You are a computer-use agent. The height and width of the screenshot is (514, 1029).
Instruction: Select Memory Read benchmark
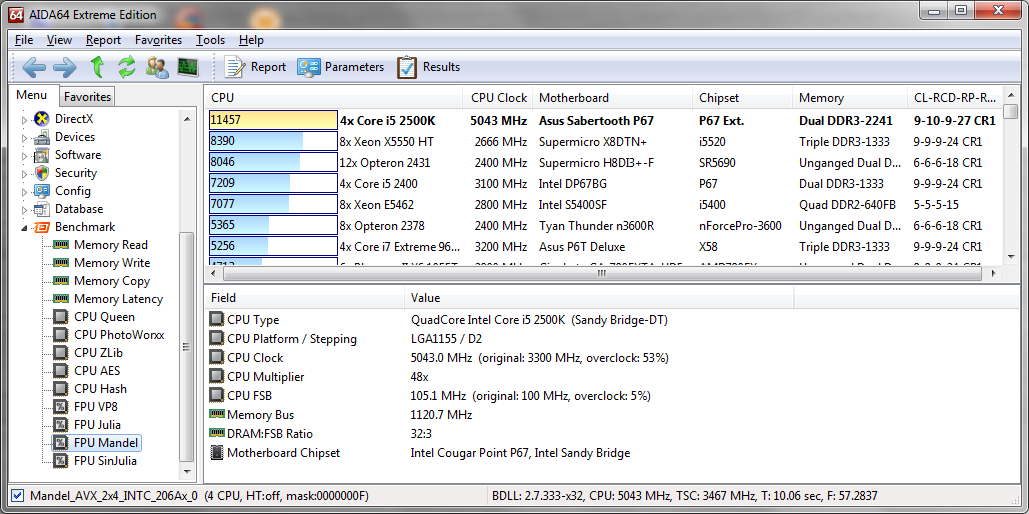coord(110,245)
